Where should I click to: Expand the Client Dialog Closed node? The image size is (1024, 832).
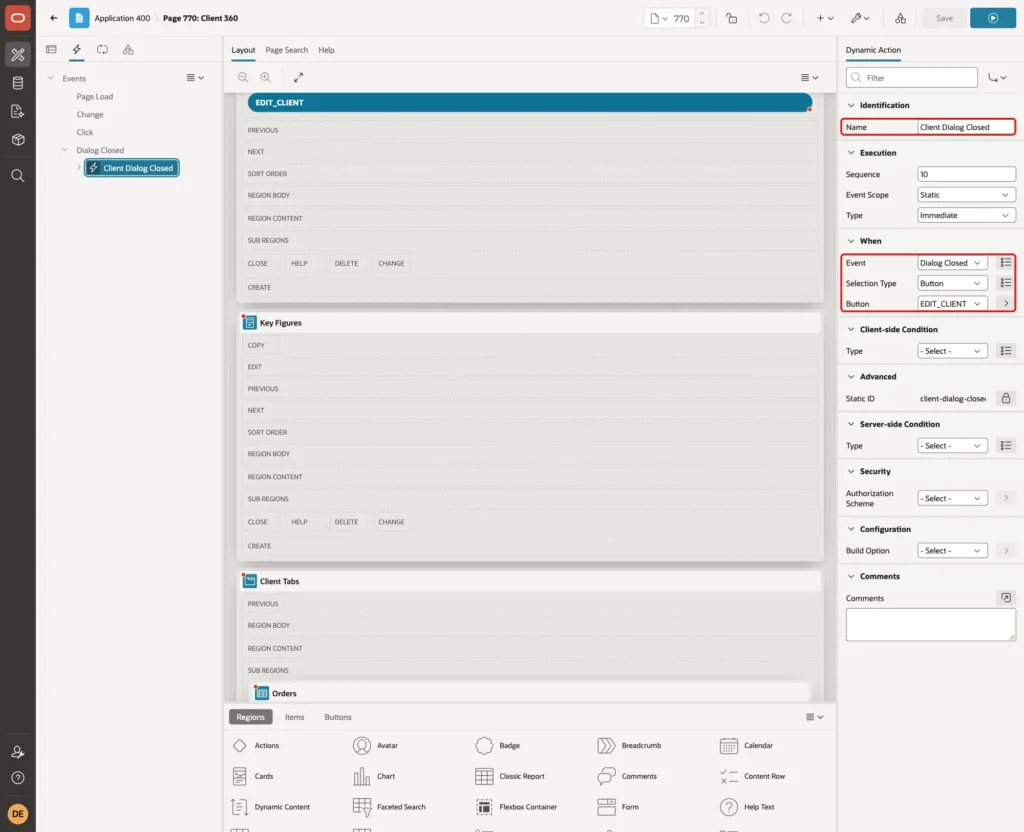78,167
